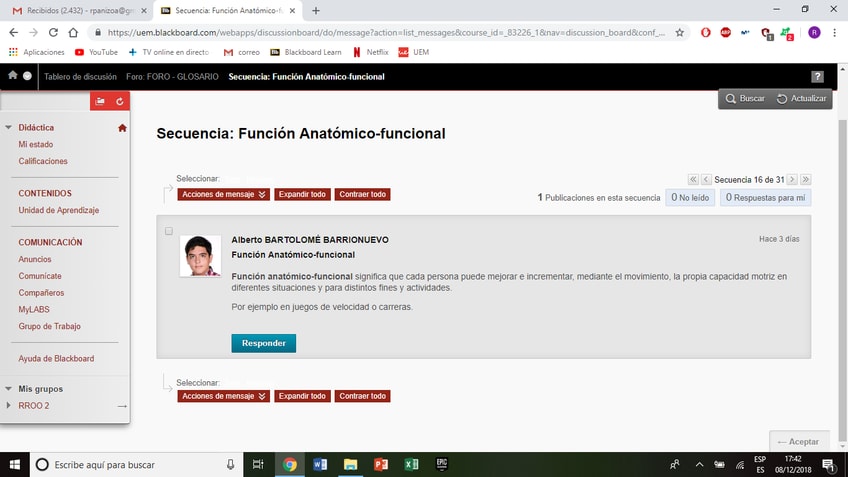Click the Adblock extension icon

pos(726,32)
